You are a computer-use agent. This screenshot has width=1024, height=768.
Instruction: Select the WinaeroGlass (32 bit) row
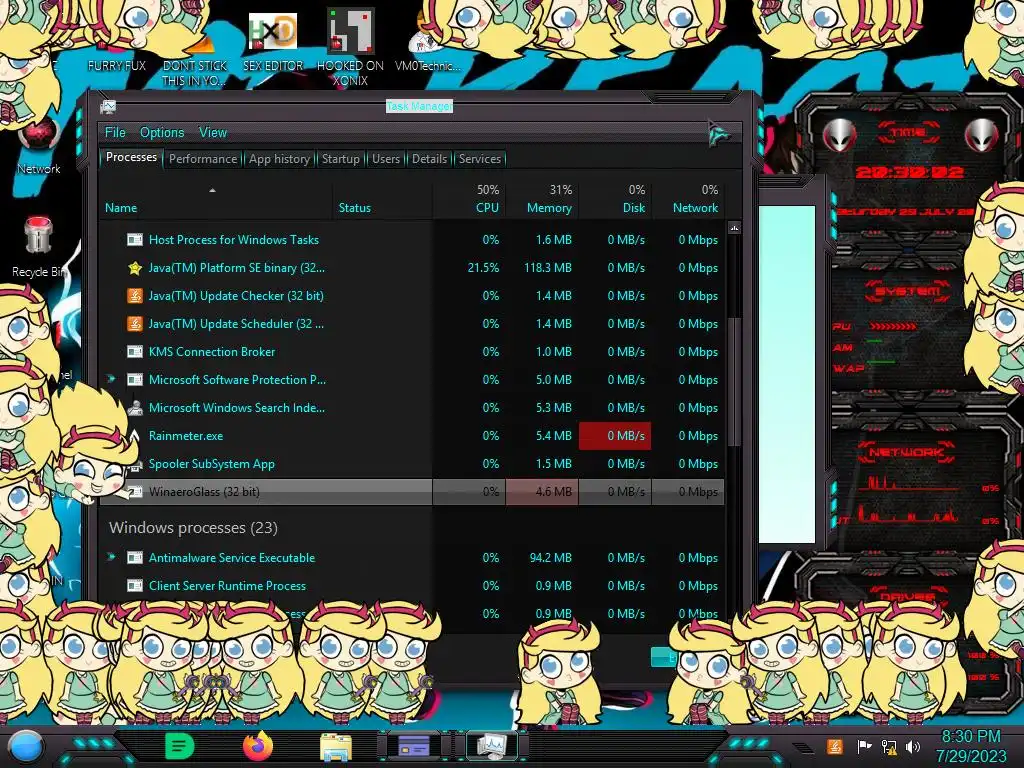tap(412, 492)
